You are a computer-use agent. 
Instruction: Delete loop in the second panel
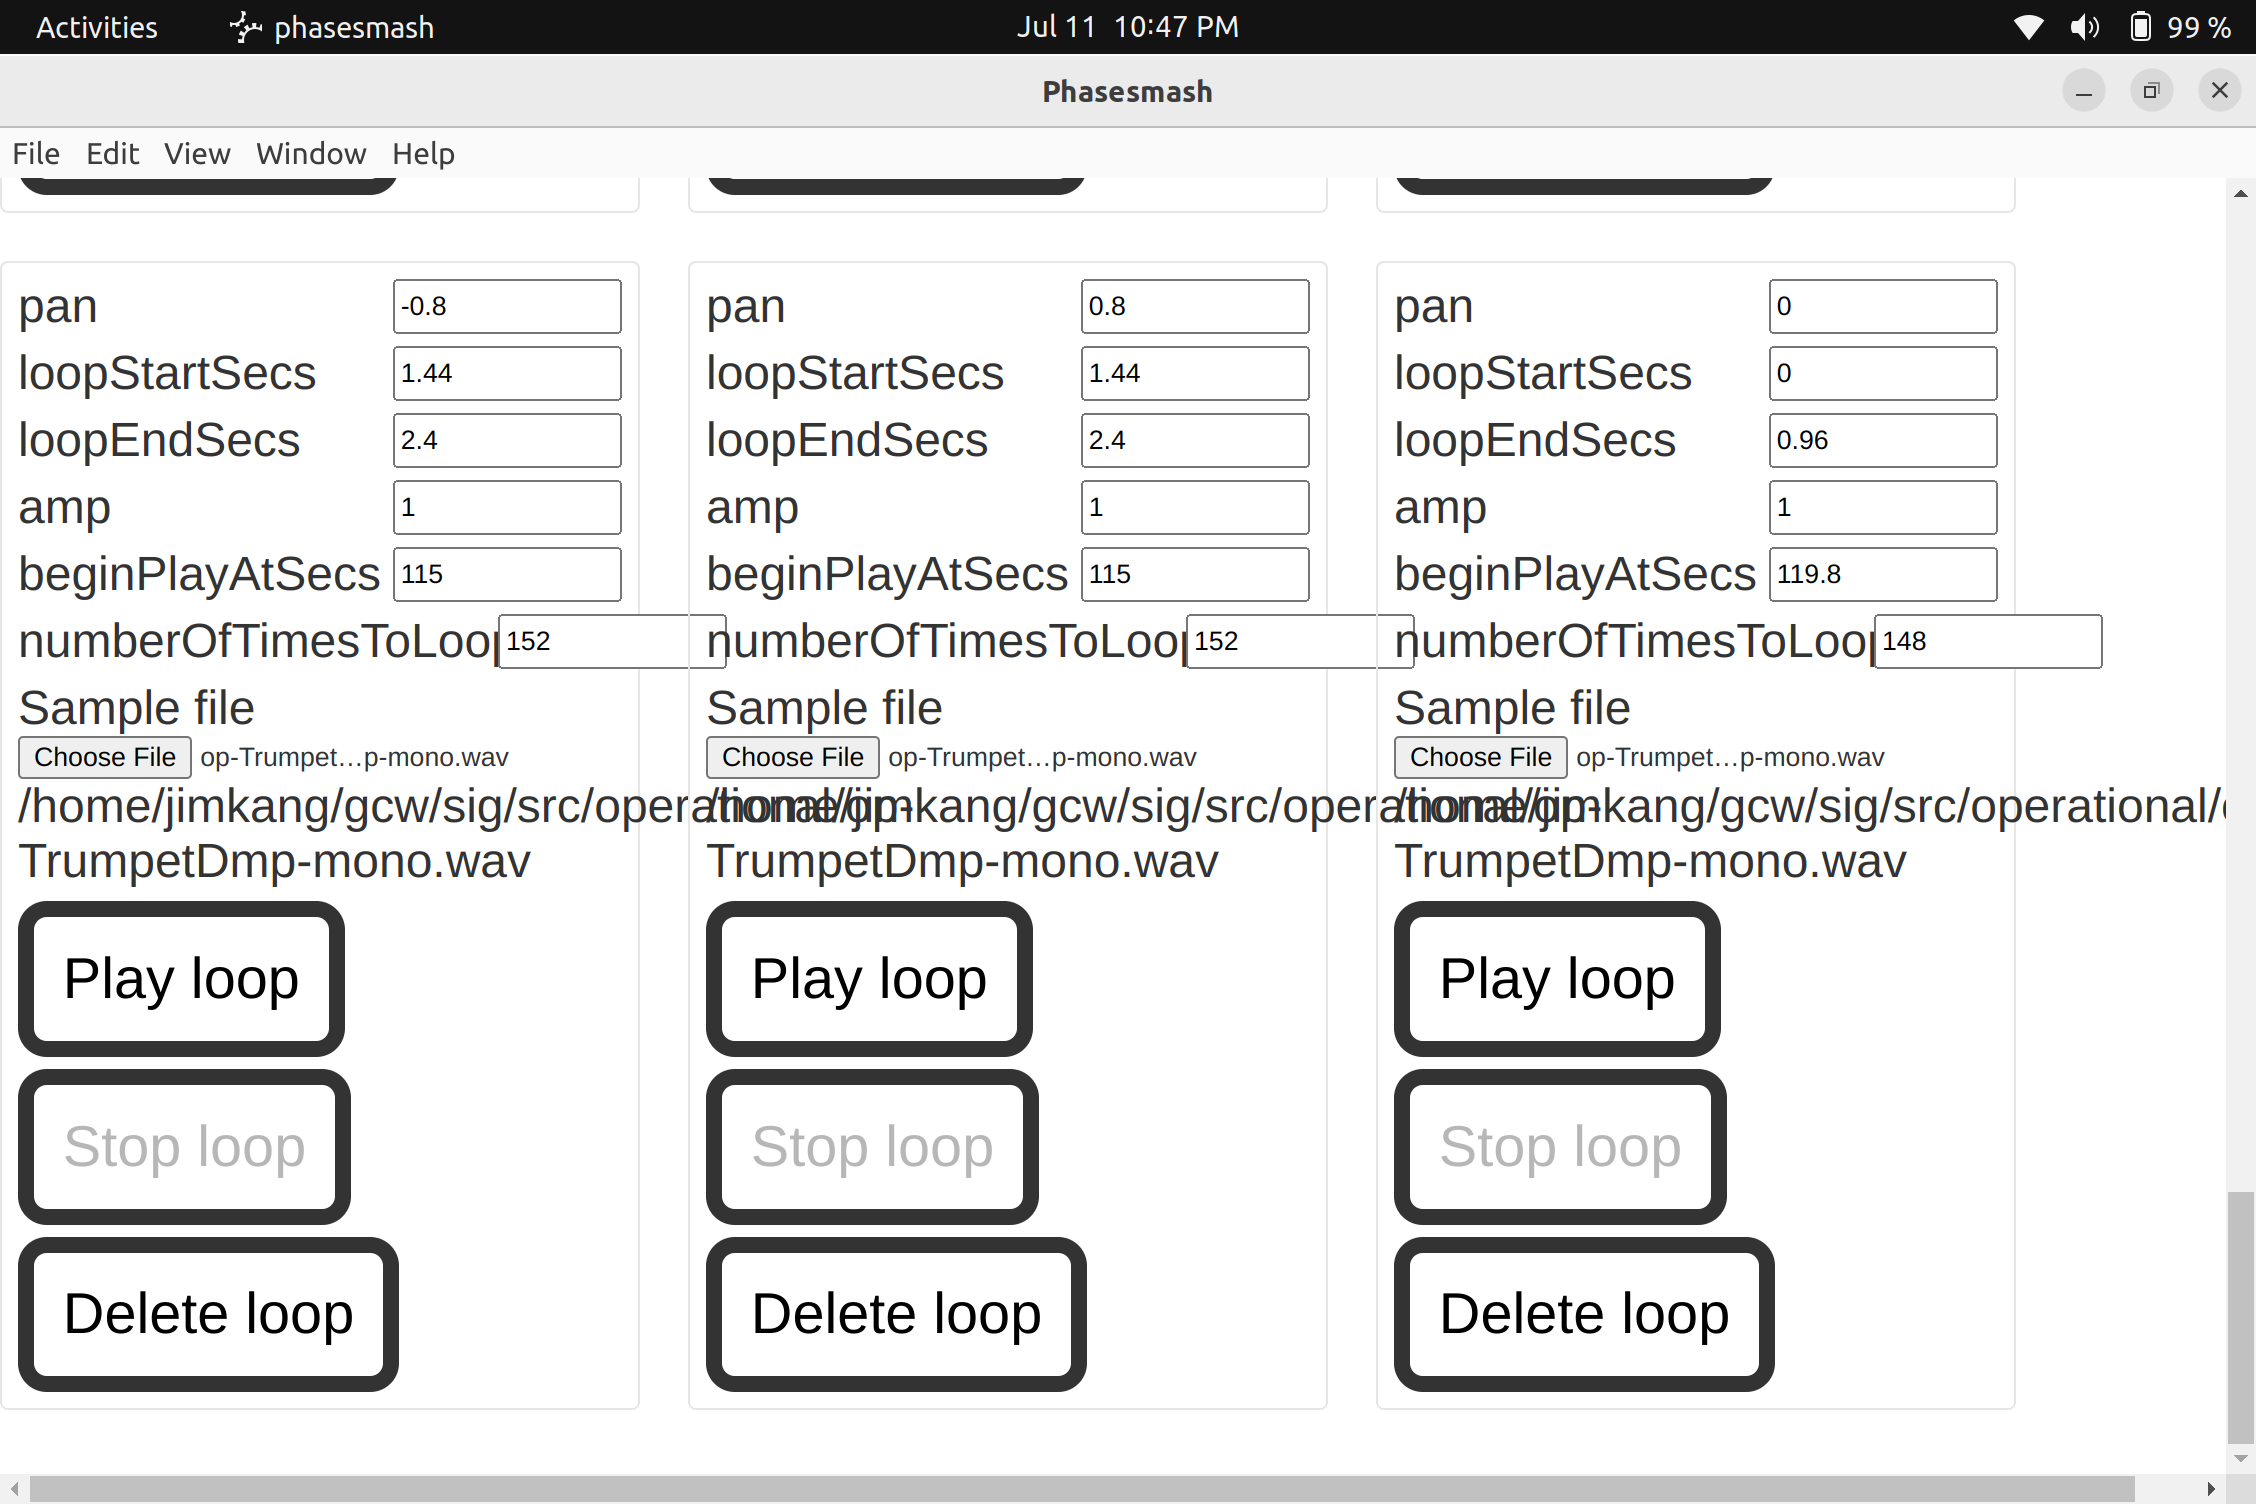tap(896, 1314)
